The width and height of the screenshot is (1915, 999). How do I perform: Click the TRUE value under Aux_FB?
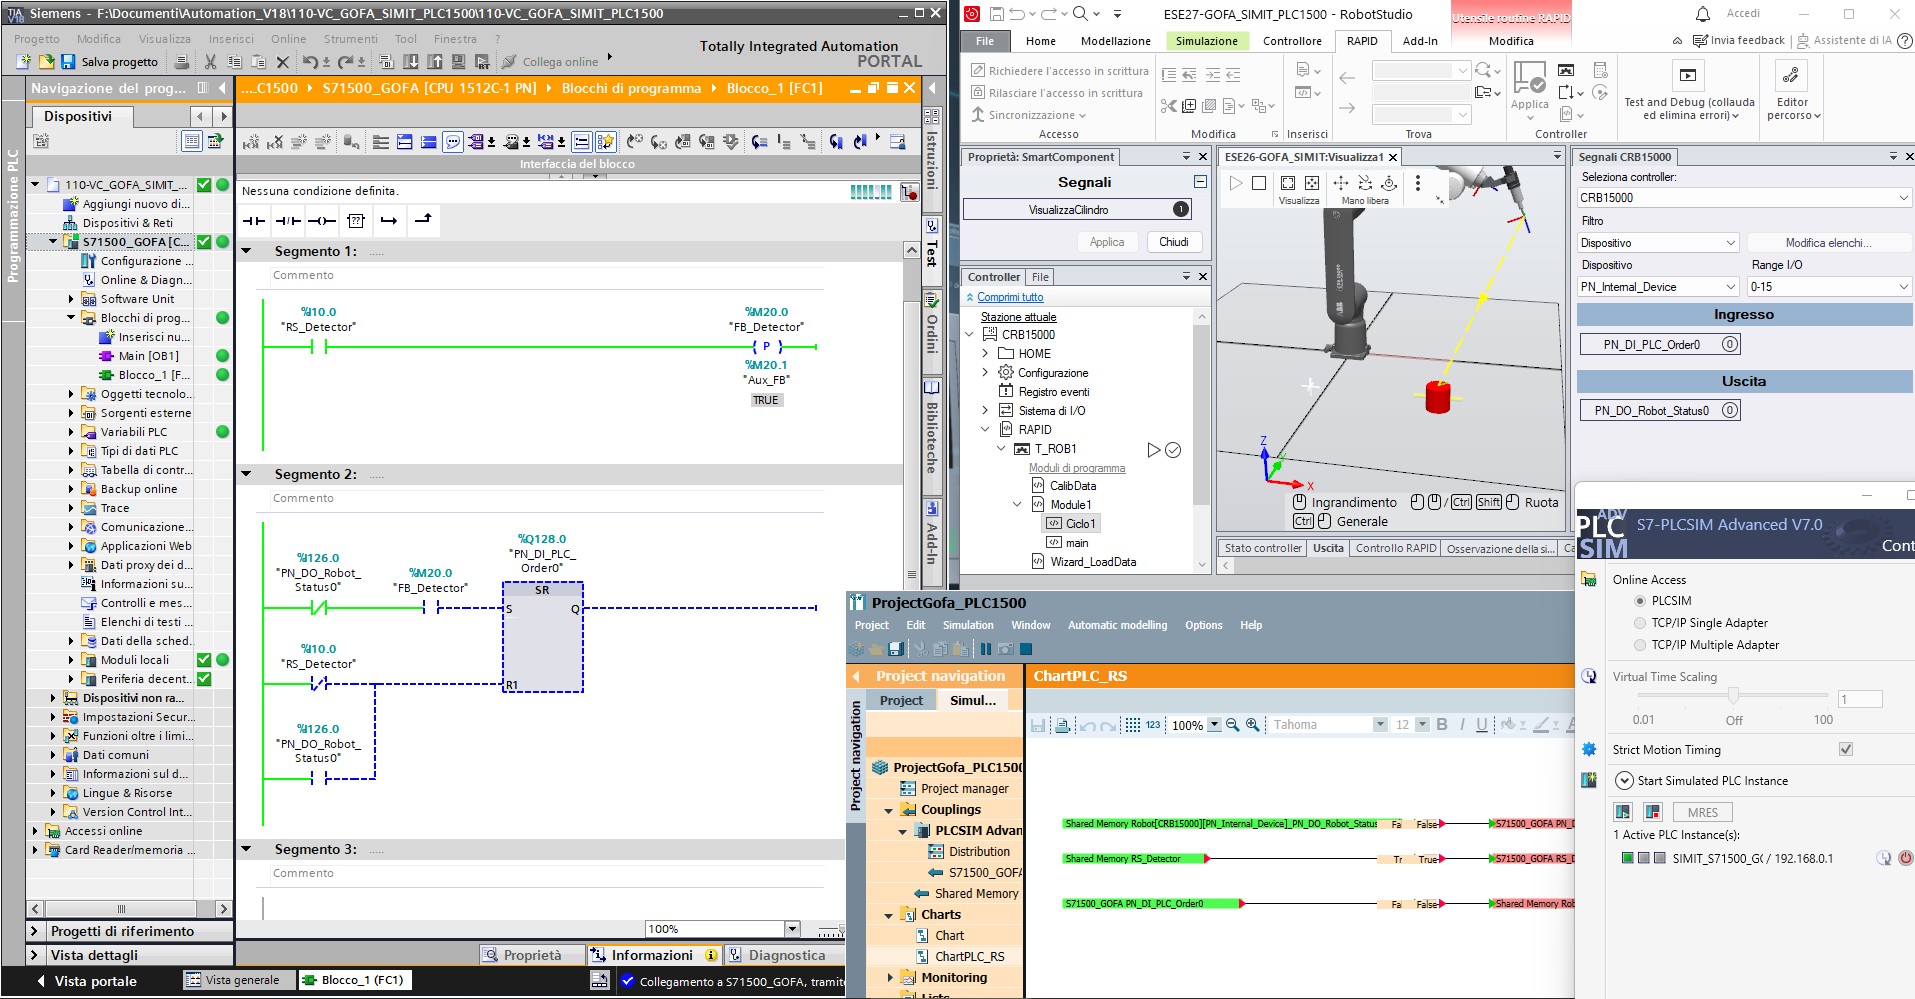coord(766,400)
